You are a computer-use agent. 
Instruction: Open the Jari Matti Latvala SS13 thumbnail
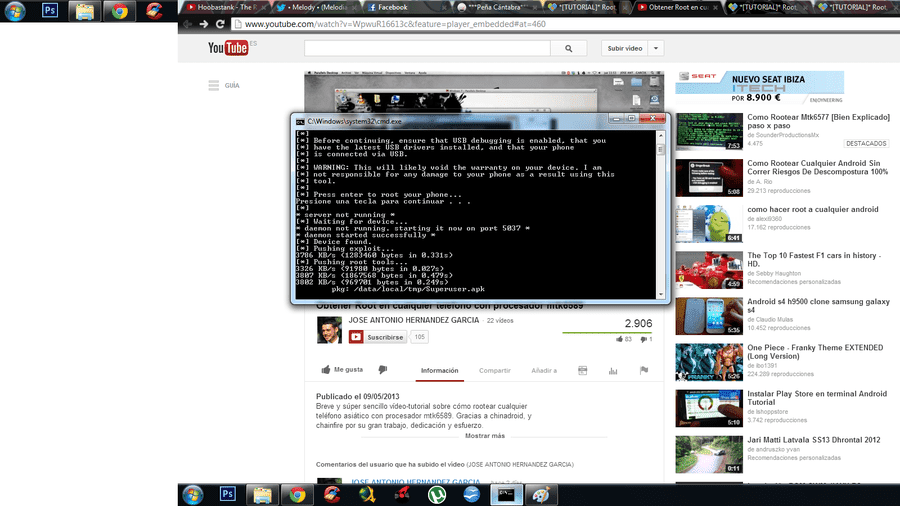709,454
